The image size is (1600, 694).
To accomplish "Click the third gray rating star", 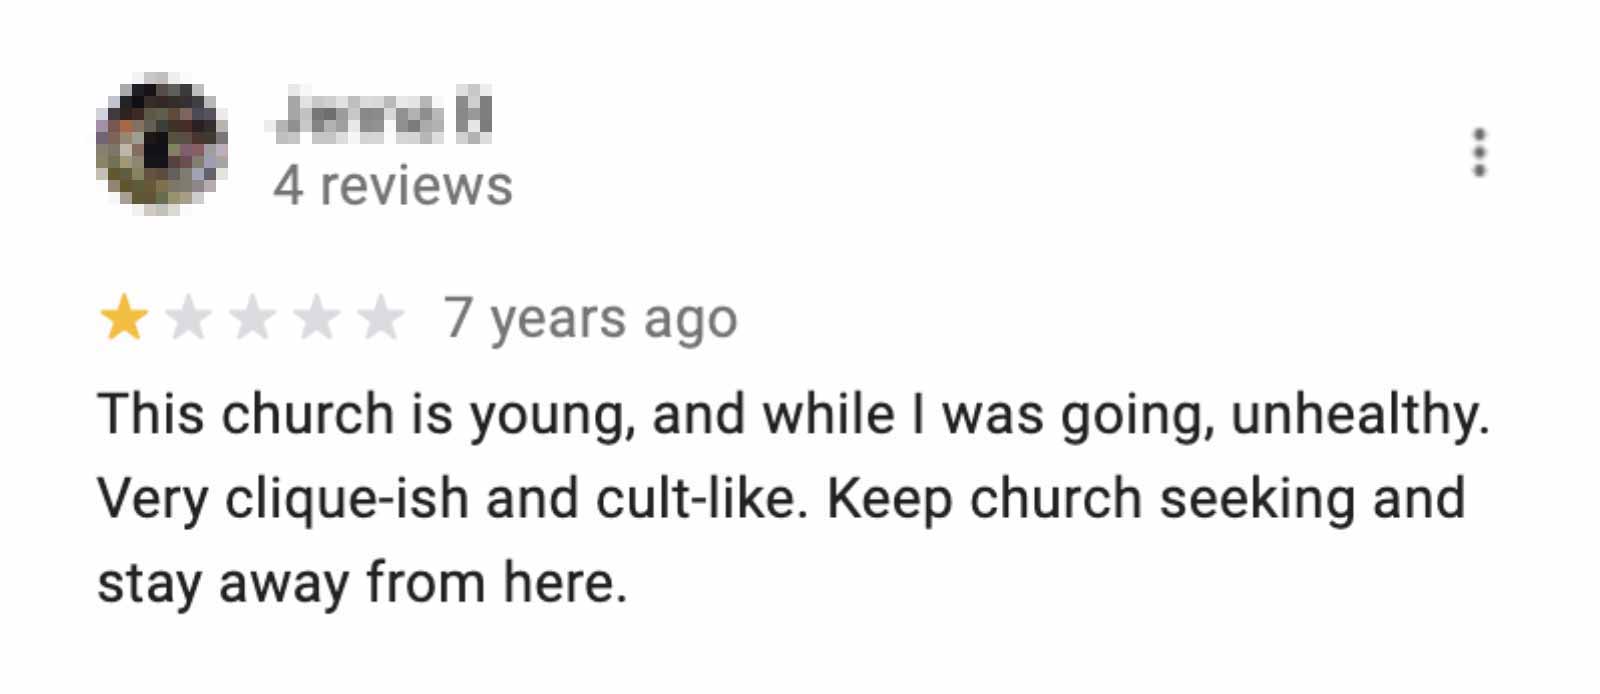I will (252, 319).
